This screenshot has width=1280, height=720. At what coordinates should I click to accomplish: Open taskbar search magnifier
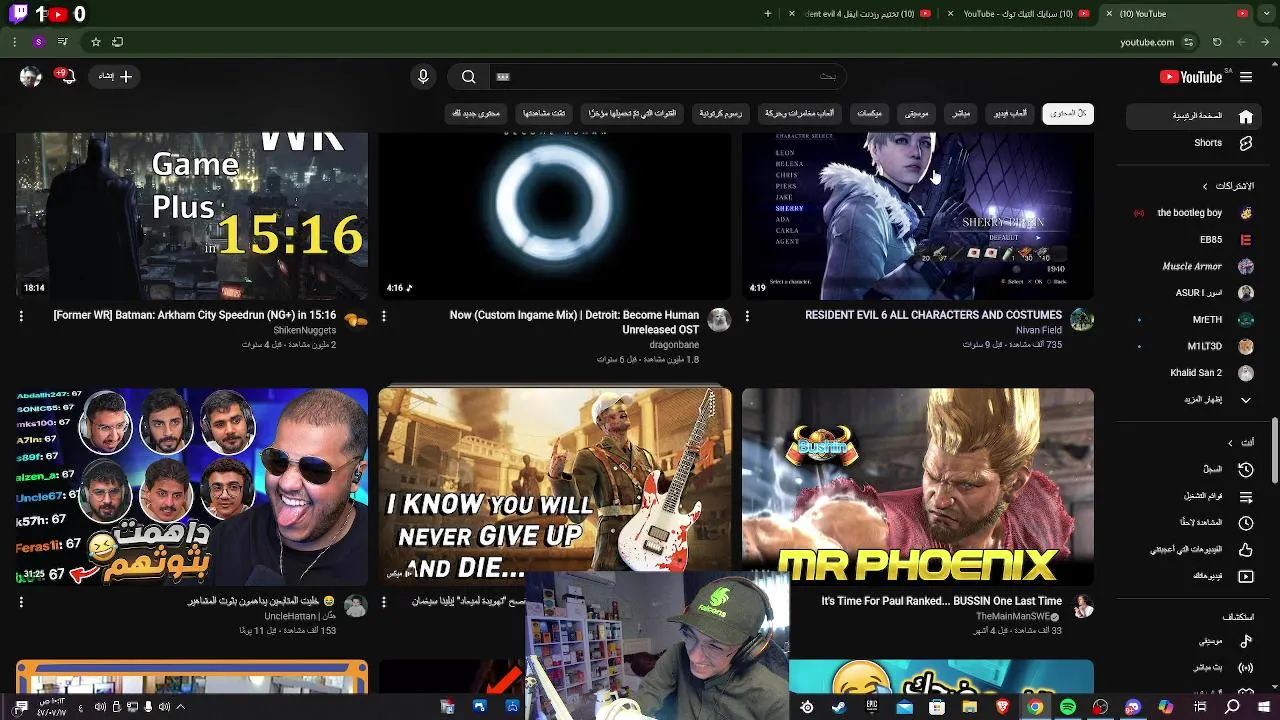[1232, 707]
